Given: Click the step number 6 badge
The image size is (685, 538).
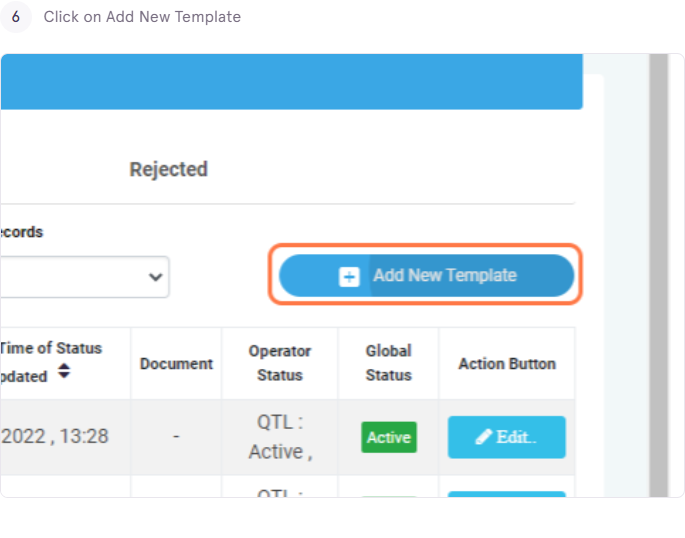Looking at the screenshot, I should click(16, 17).
